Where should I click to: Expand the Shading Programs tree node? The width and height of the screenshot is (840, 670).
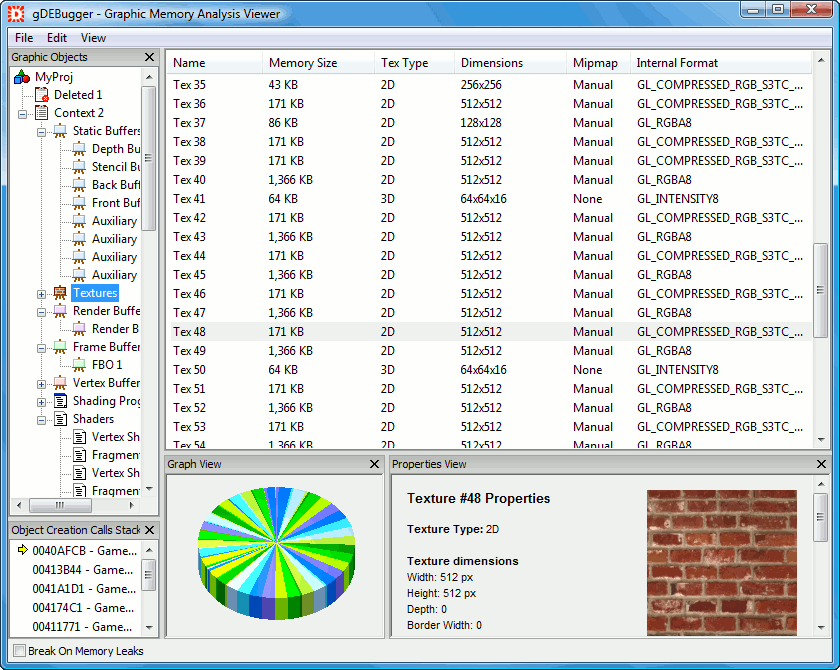tap(42, 402)
